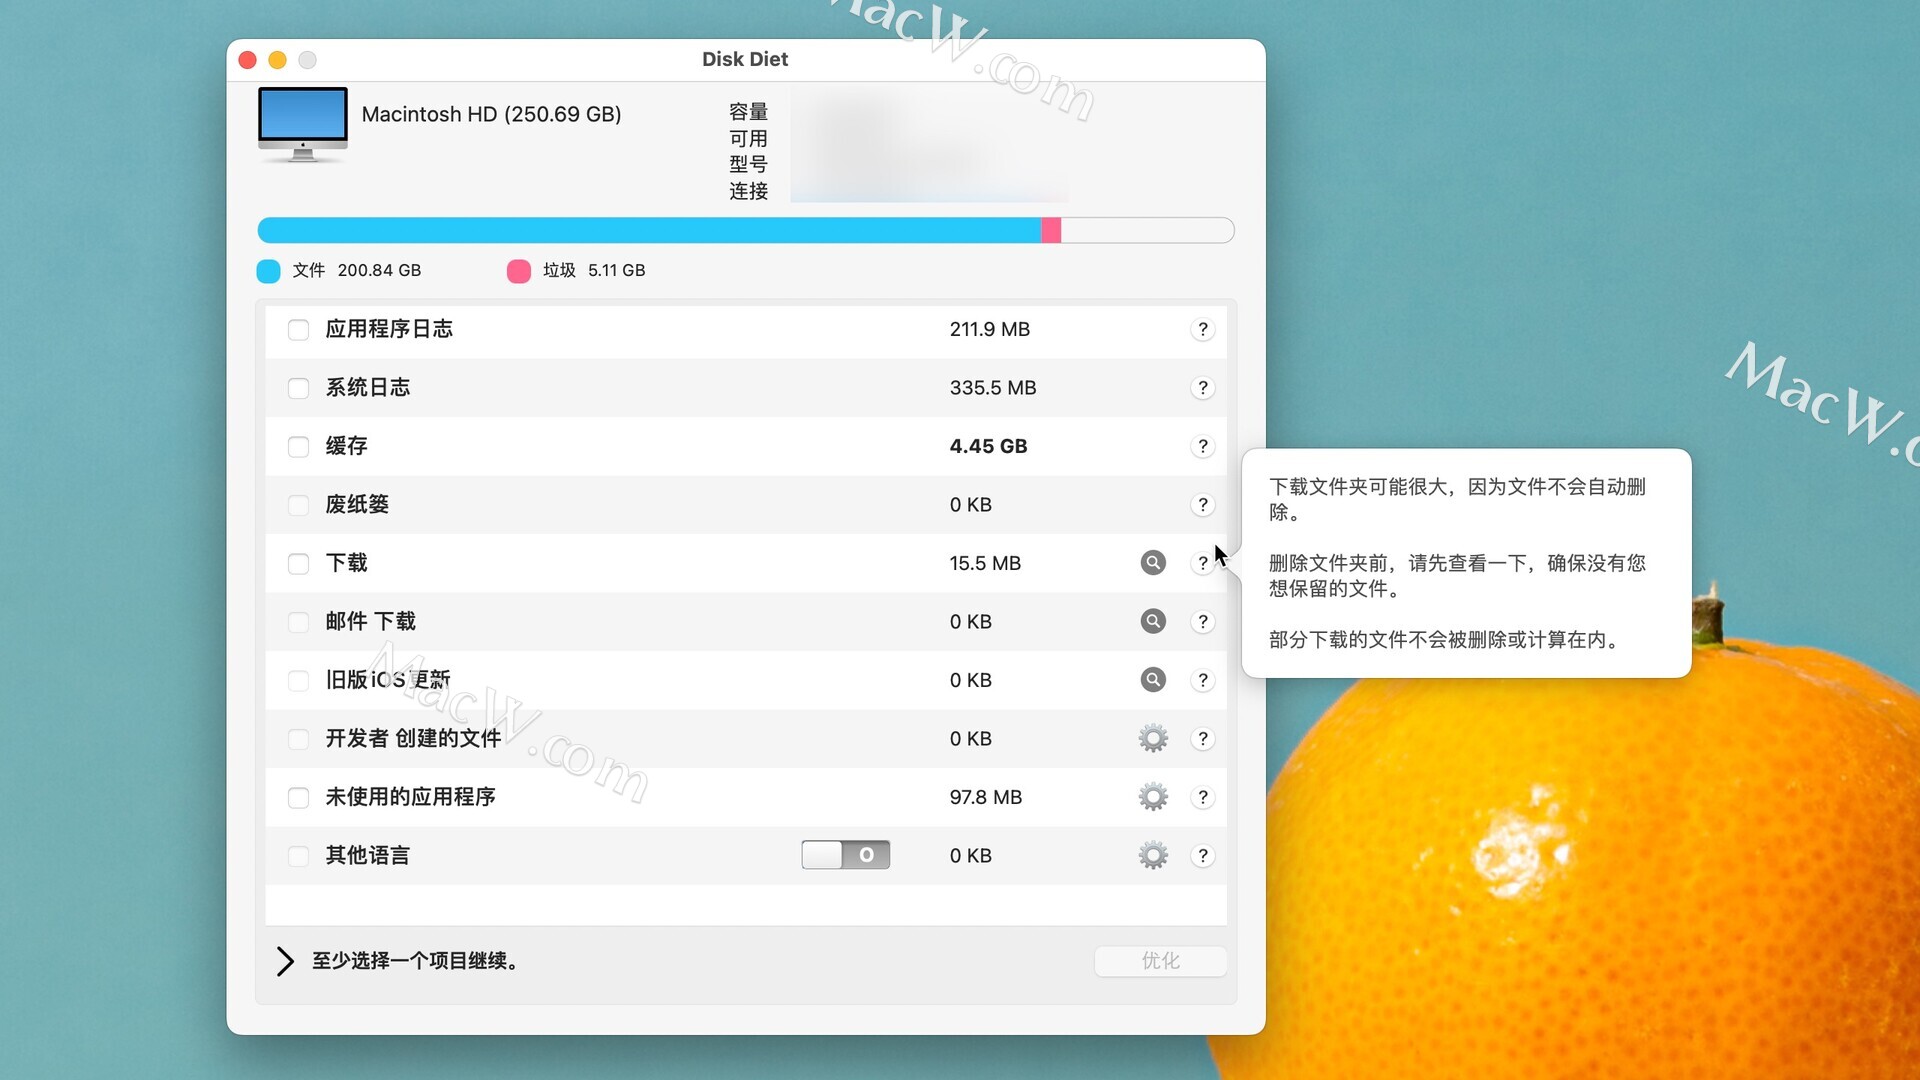The width and height of the screenshot is (1920, 1080).
Task: Click the 4.45 GB cache size value
Action: (988, 446)
